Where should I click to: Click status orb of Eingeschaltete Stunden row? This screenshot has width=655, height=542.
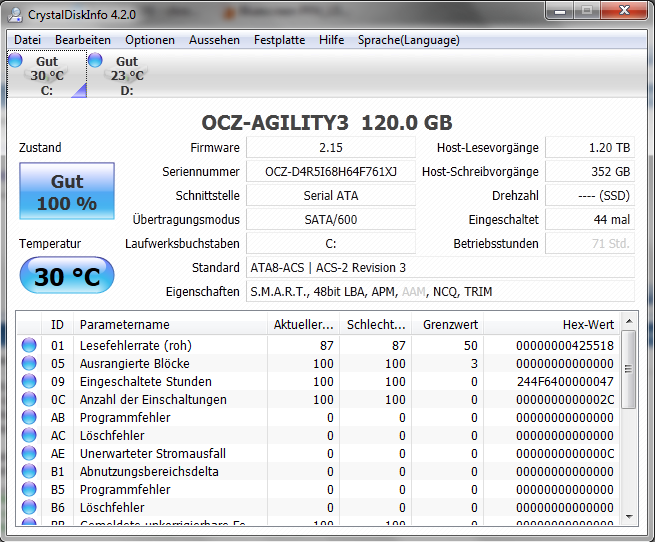point(29,382)
